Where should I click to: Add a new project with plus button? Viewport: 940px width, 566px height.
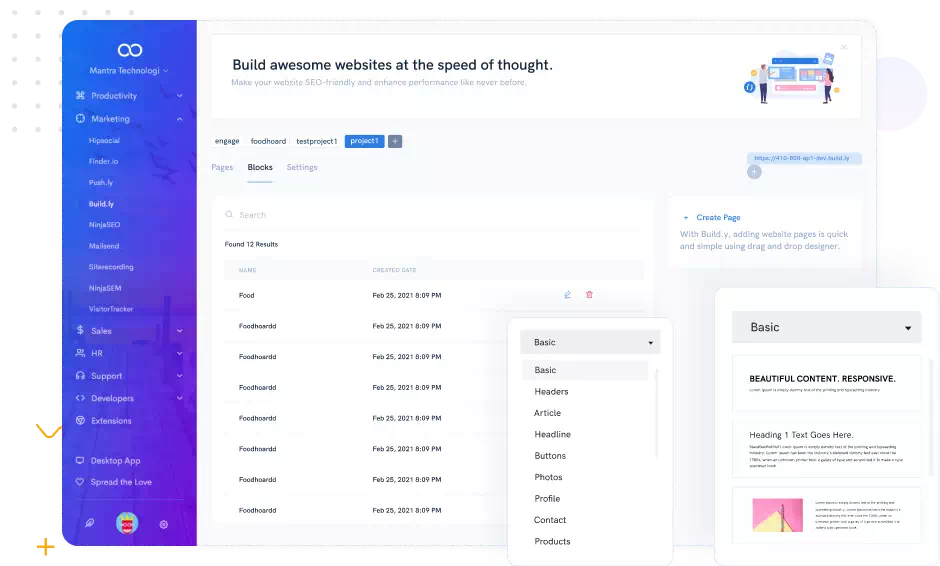coord(395,142)
